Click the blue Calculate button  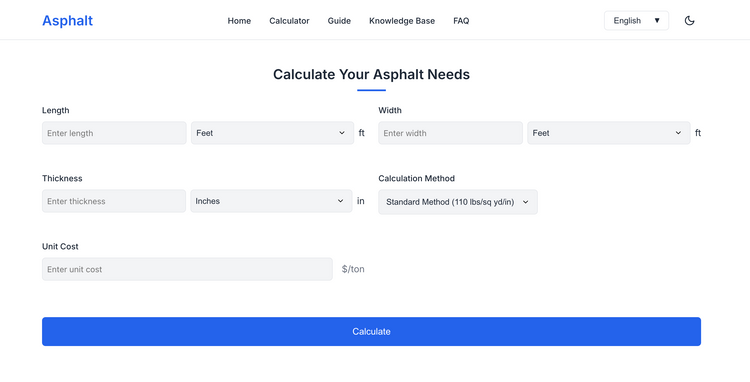point(371,331)
